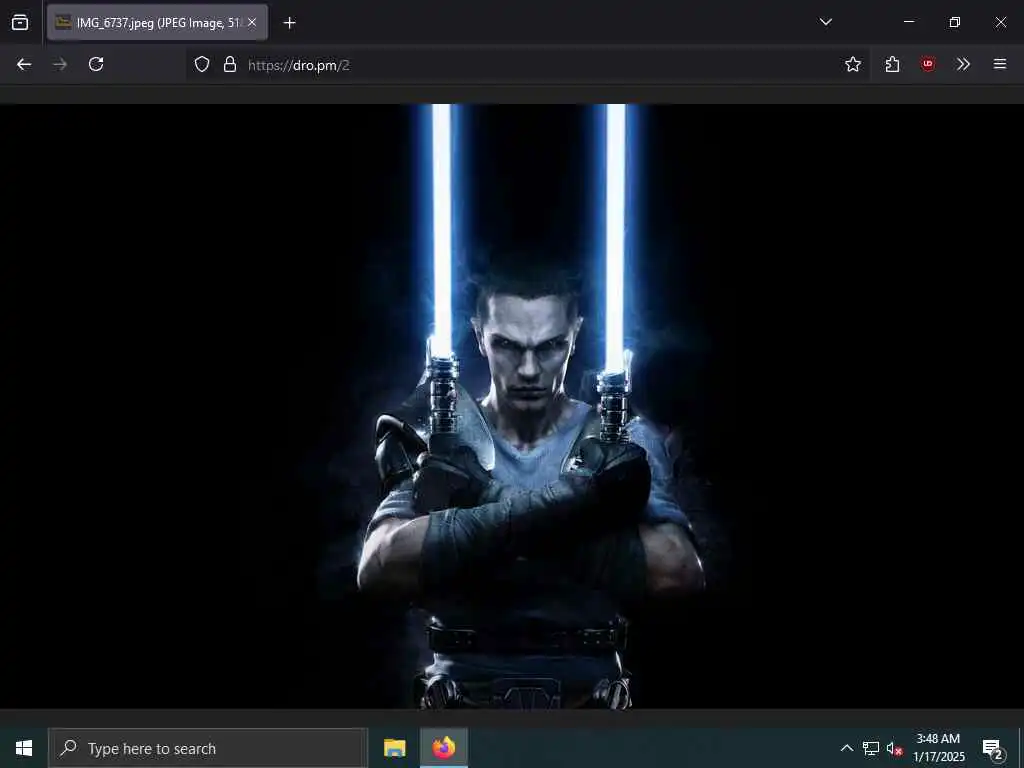1024x768 pixels.
Task: Open the Windows Start menu
Action: 24,748
